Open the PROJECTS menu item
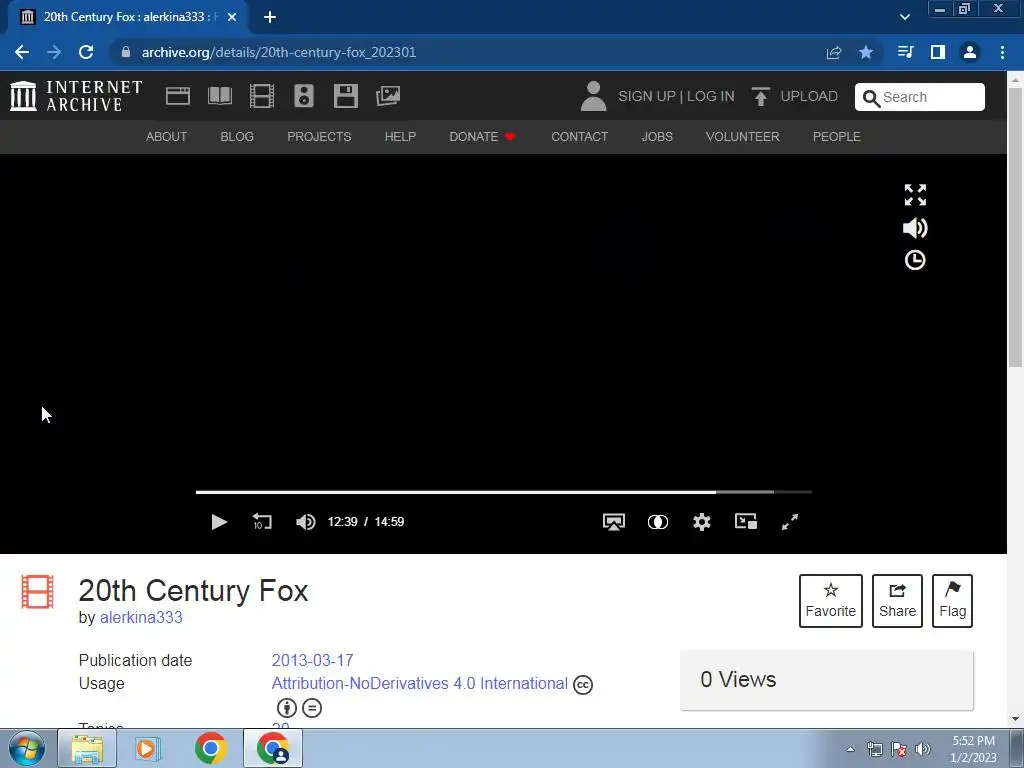 pyautogui.click(x=319, y=136)
